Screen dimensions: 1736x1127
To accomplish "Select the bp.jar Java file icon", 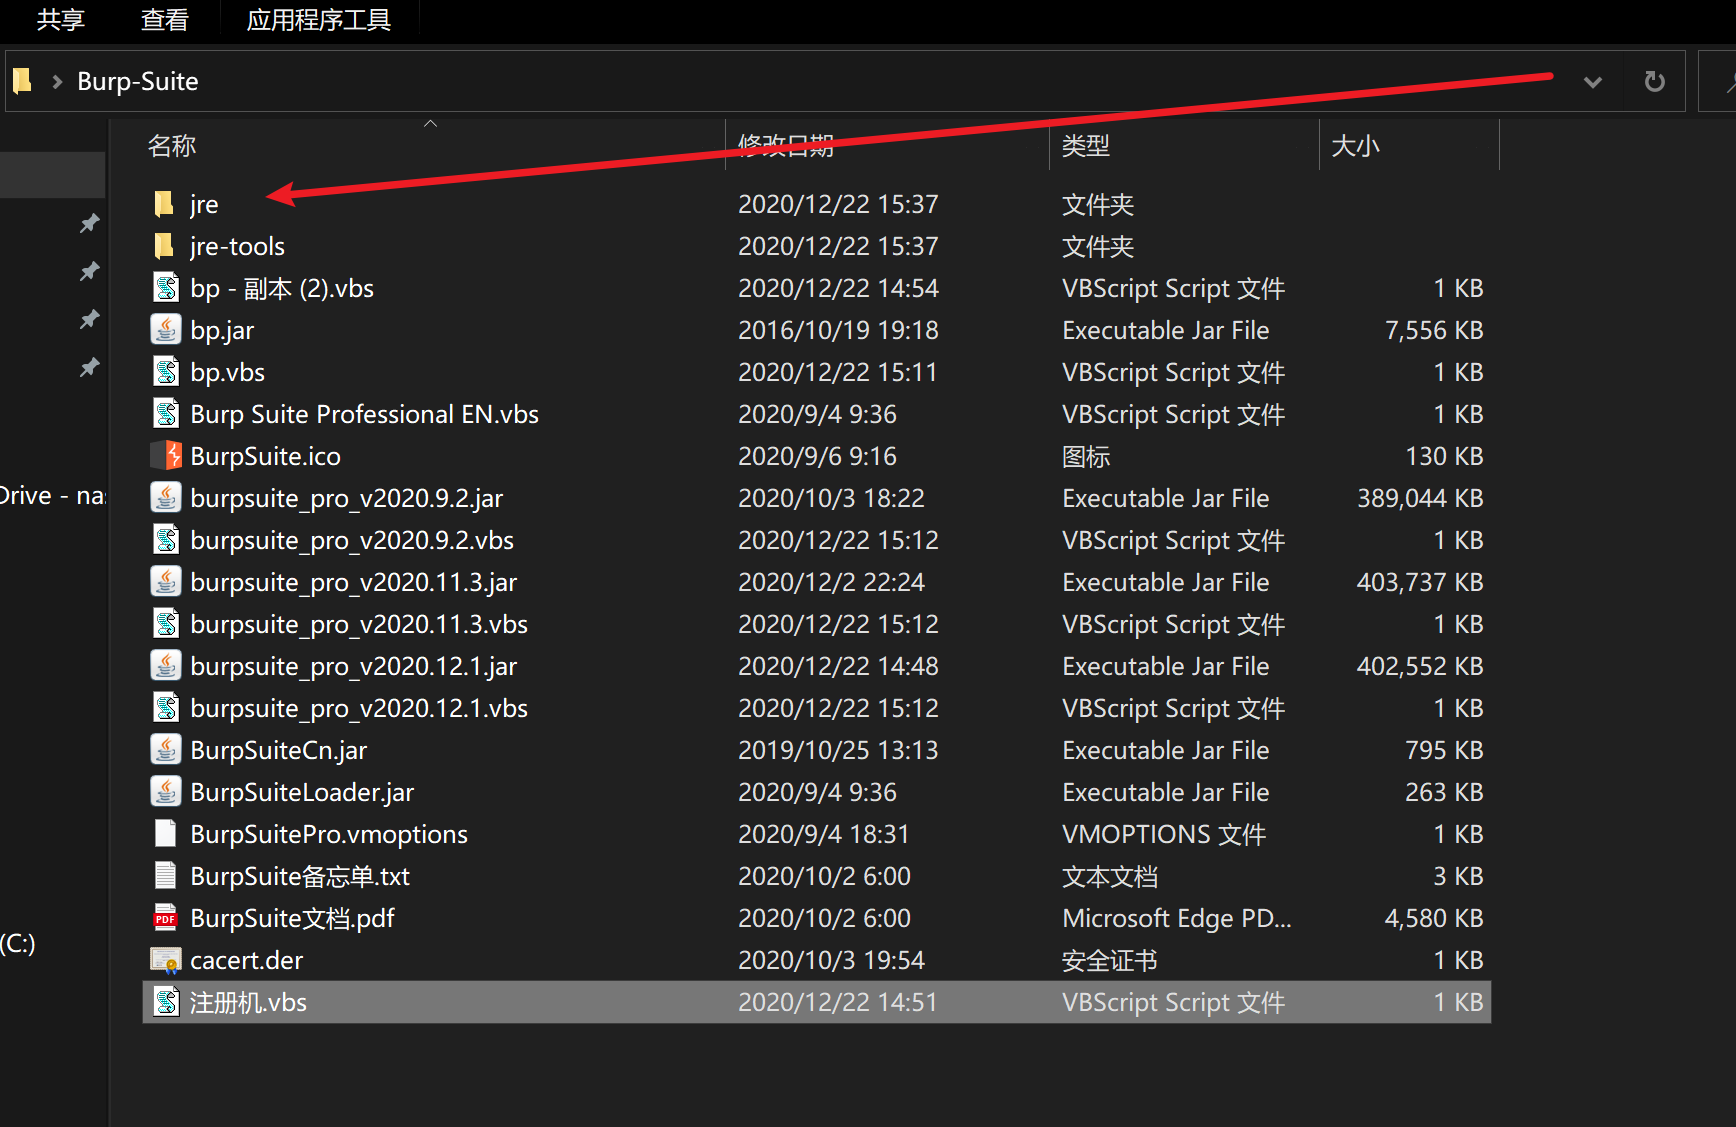I will (166, 329).
